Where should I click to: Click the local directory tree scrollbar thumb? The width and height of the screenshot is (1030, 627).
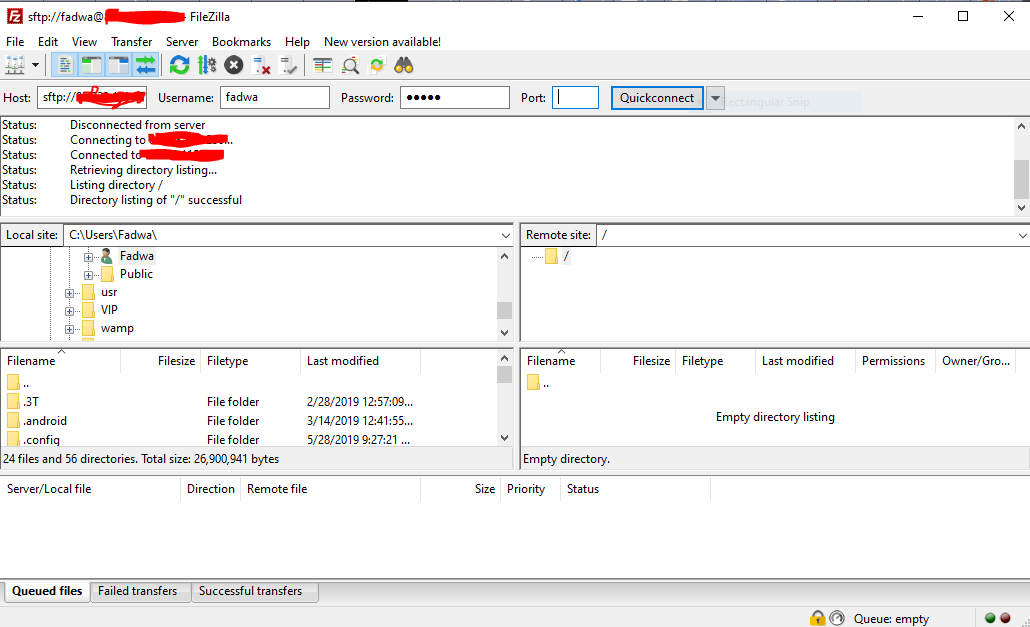tap(504, 310)
